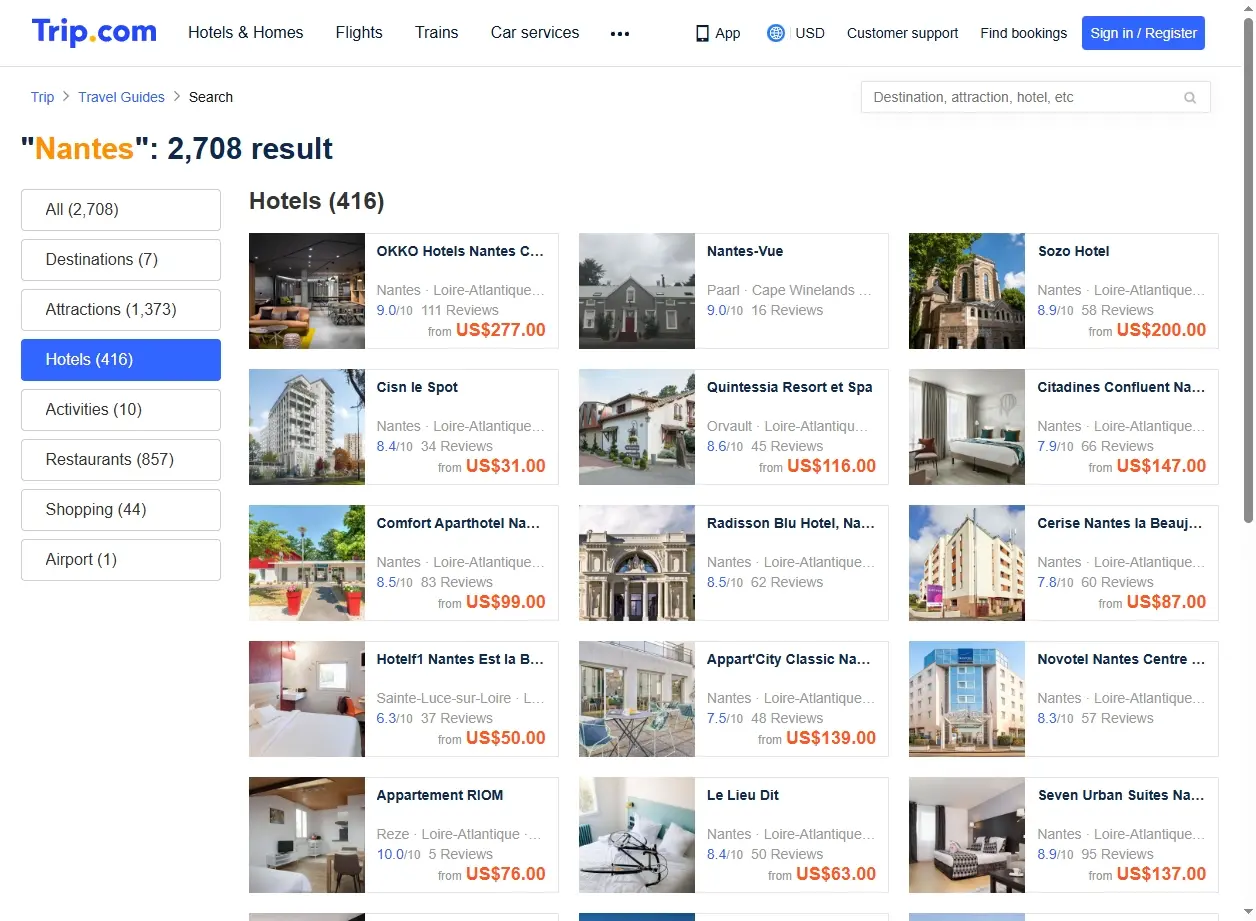Click Hotelf1 Nantes Est title
The image size is (1256, 921).
460,659
